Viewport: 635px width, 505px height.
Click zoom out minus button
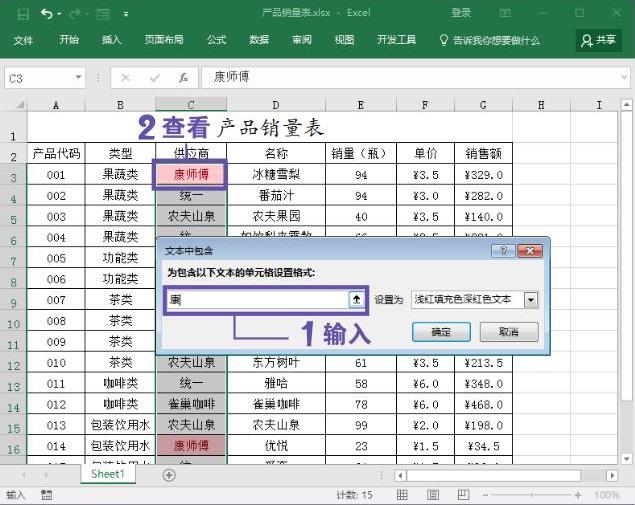(485, 495)
